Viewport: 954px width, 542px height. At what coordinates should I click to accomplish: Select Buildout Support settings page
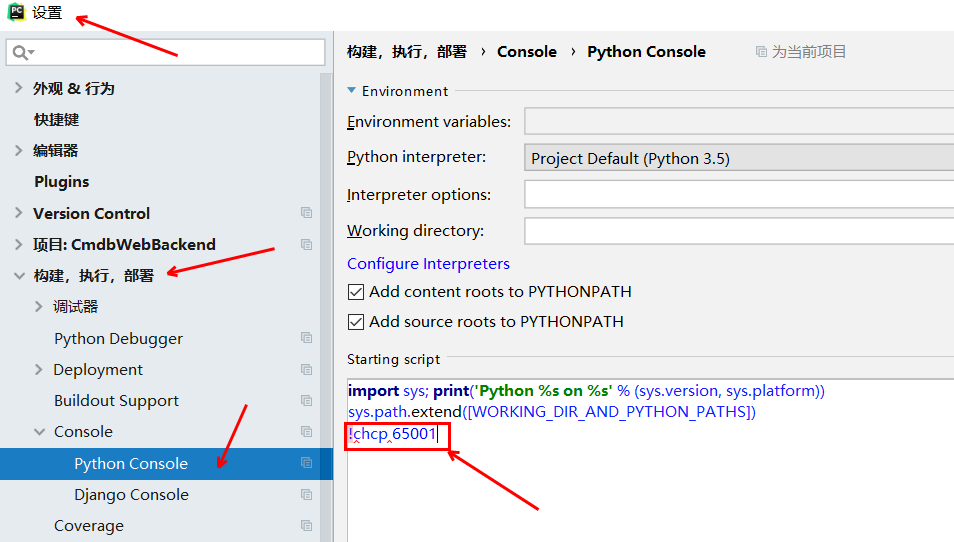[x=116, y=400]
